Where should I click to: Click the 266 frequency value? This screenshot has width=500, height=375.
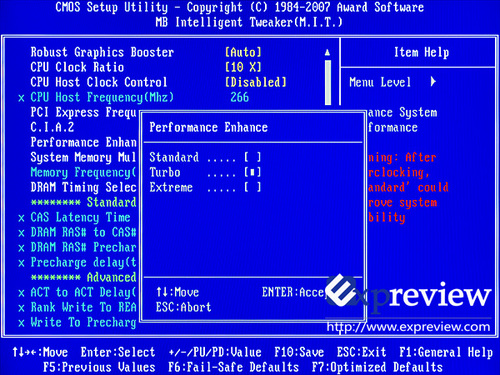pyautogui.click(x=240, y=97)
